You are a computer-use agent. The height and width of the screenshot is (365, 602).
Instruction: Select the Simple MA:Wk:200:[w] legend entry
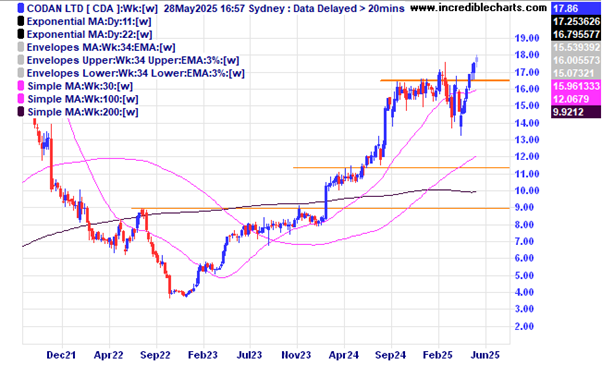pos(83,112)
